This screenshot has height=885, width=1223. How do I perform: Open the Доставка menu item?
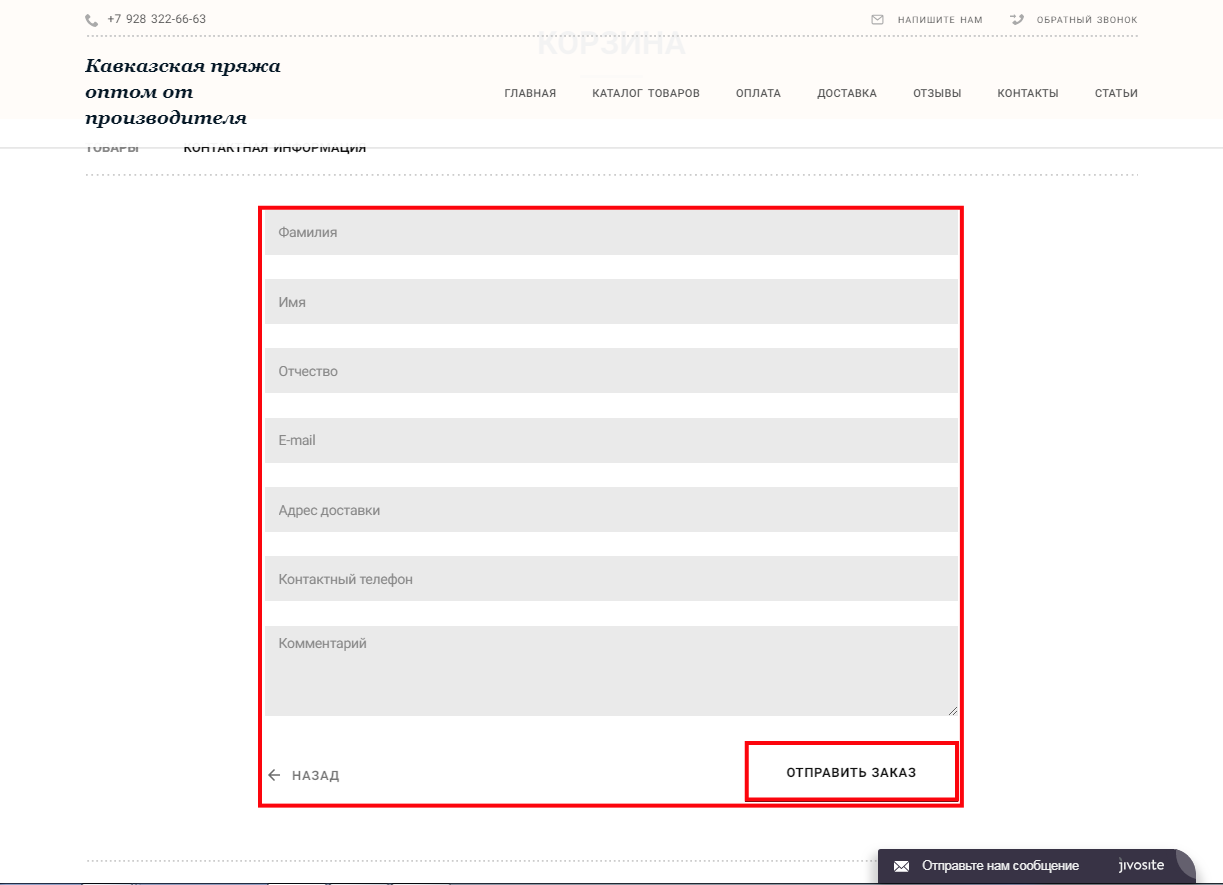[847, 93]
